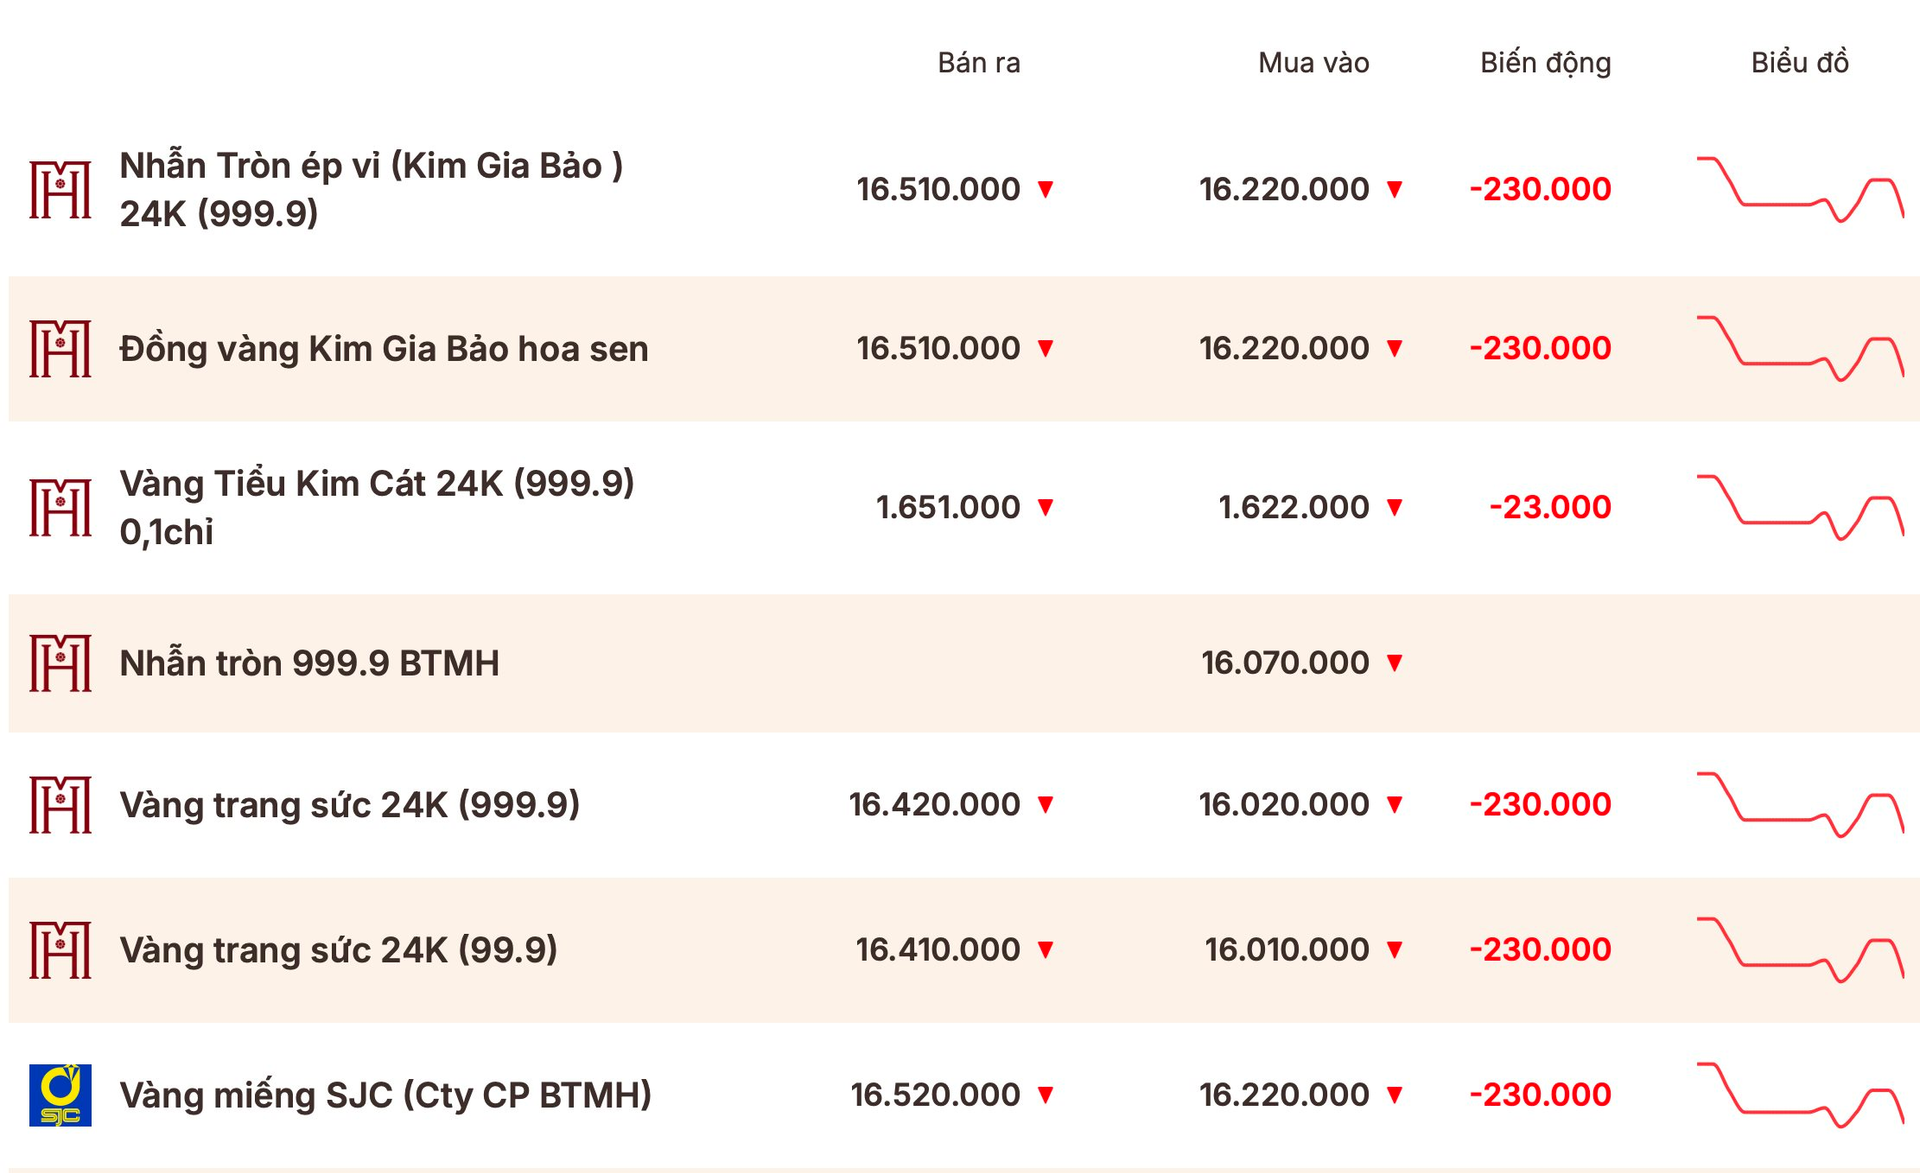Click down arrow next to 1.651.000 price
1920x1173 pixels.
pyautogui.click(x=1046, y=507)
